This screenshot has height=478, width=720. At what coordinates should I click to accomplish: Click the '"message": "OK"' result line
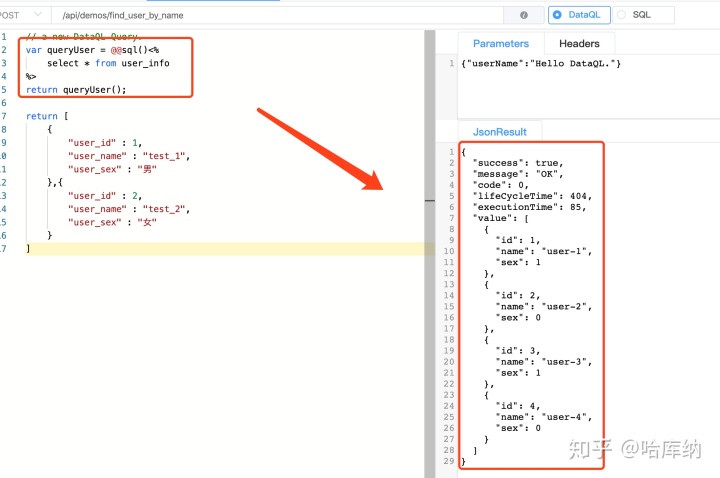(x=518, y=174)
